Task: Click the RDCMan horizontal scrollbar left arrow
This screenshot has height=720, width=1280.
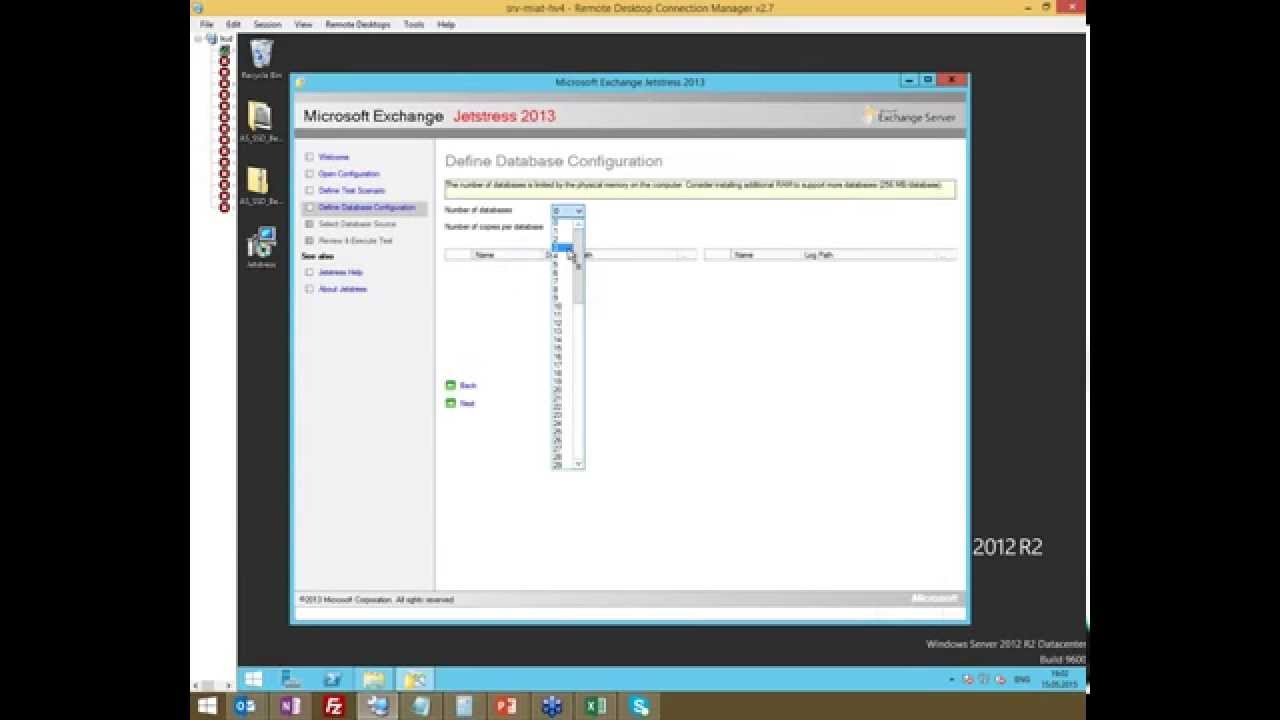Action: coord(195,685)
